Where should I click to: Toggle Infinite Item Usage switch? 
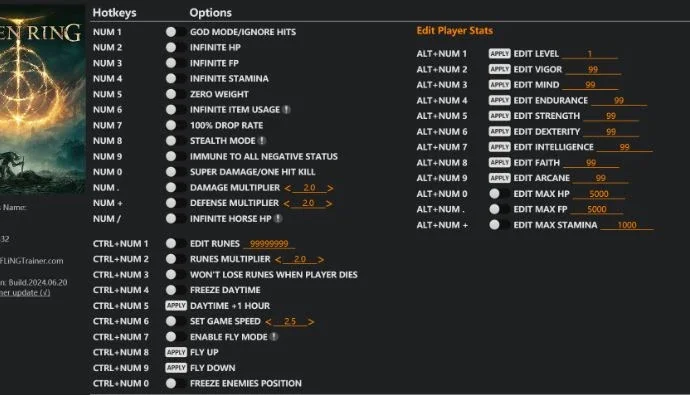point(176,110)
